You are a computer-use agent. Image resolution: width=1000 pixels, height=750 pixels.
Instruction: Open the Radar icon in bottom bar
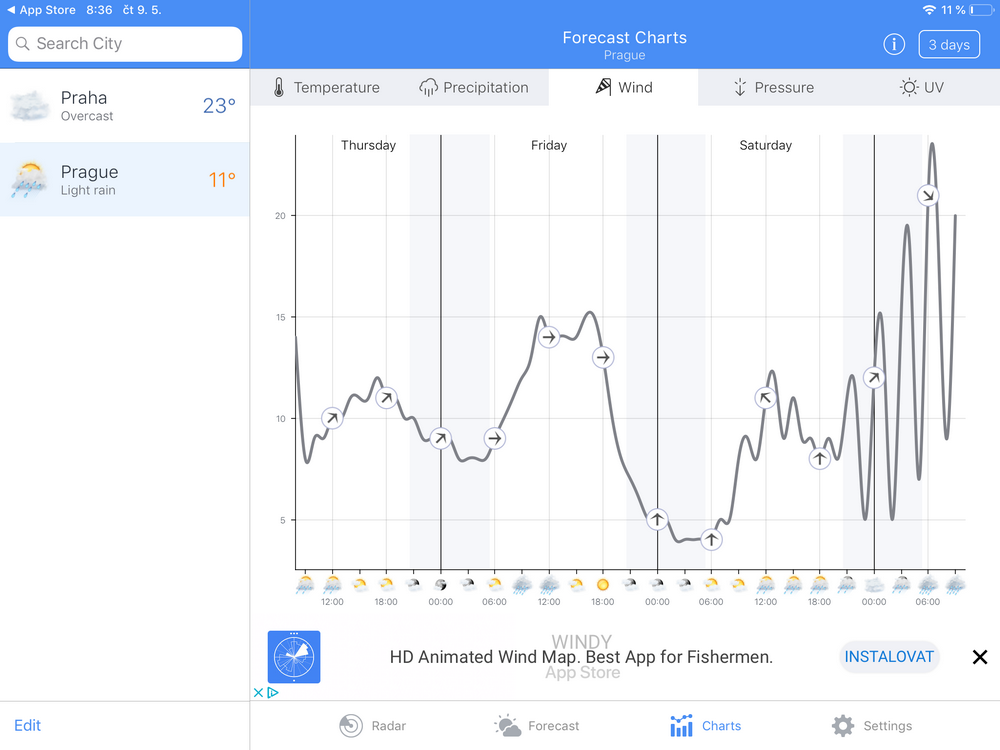(351, 726)
